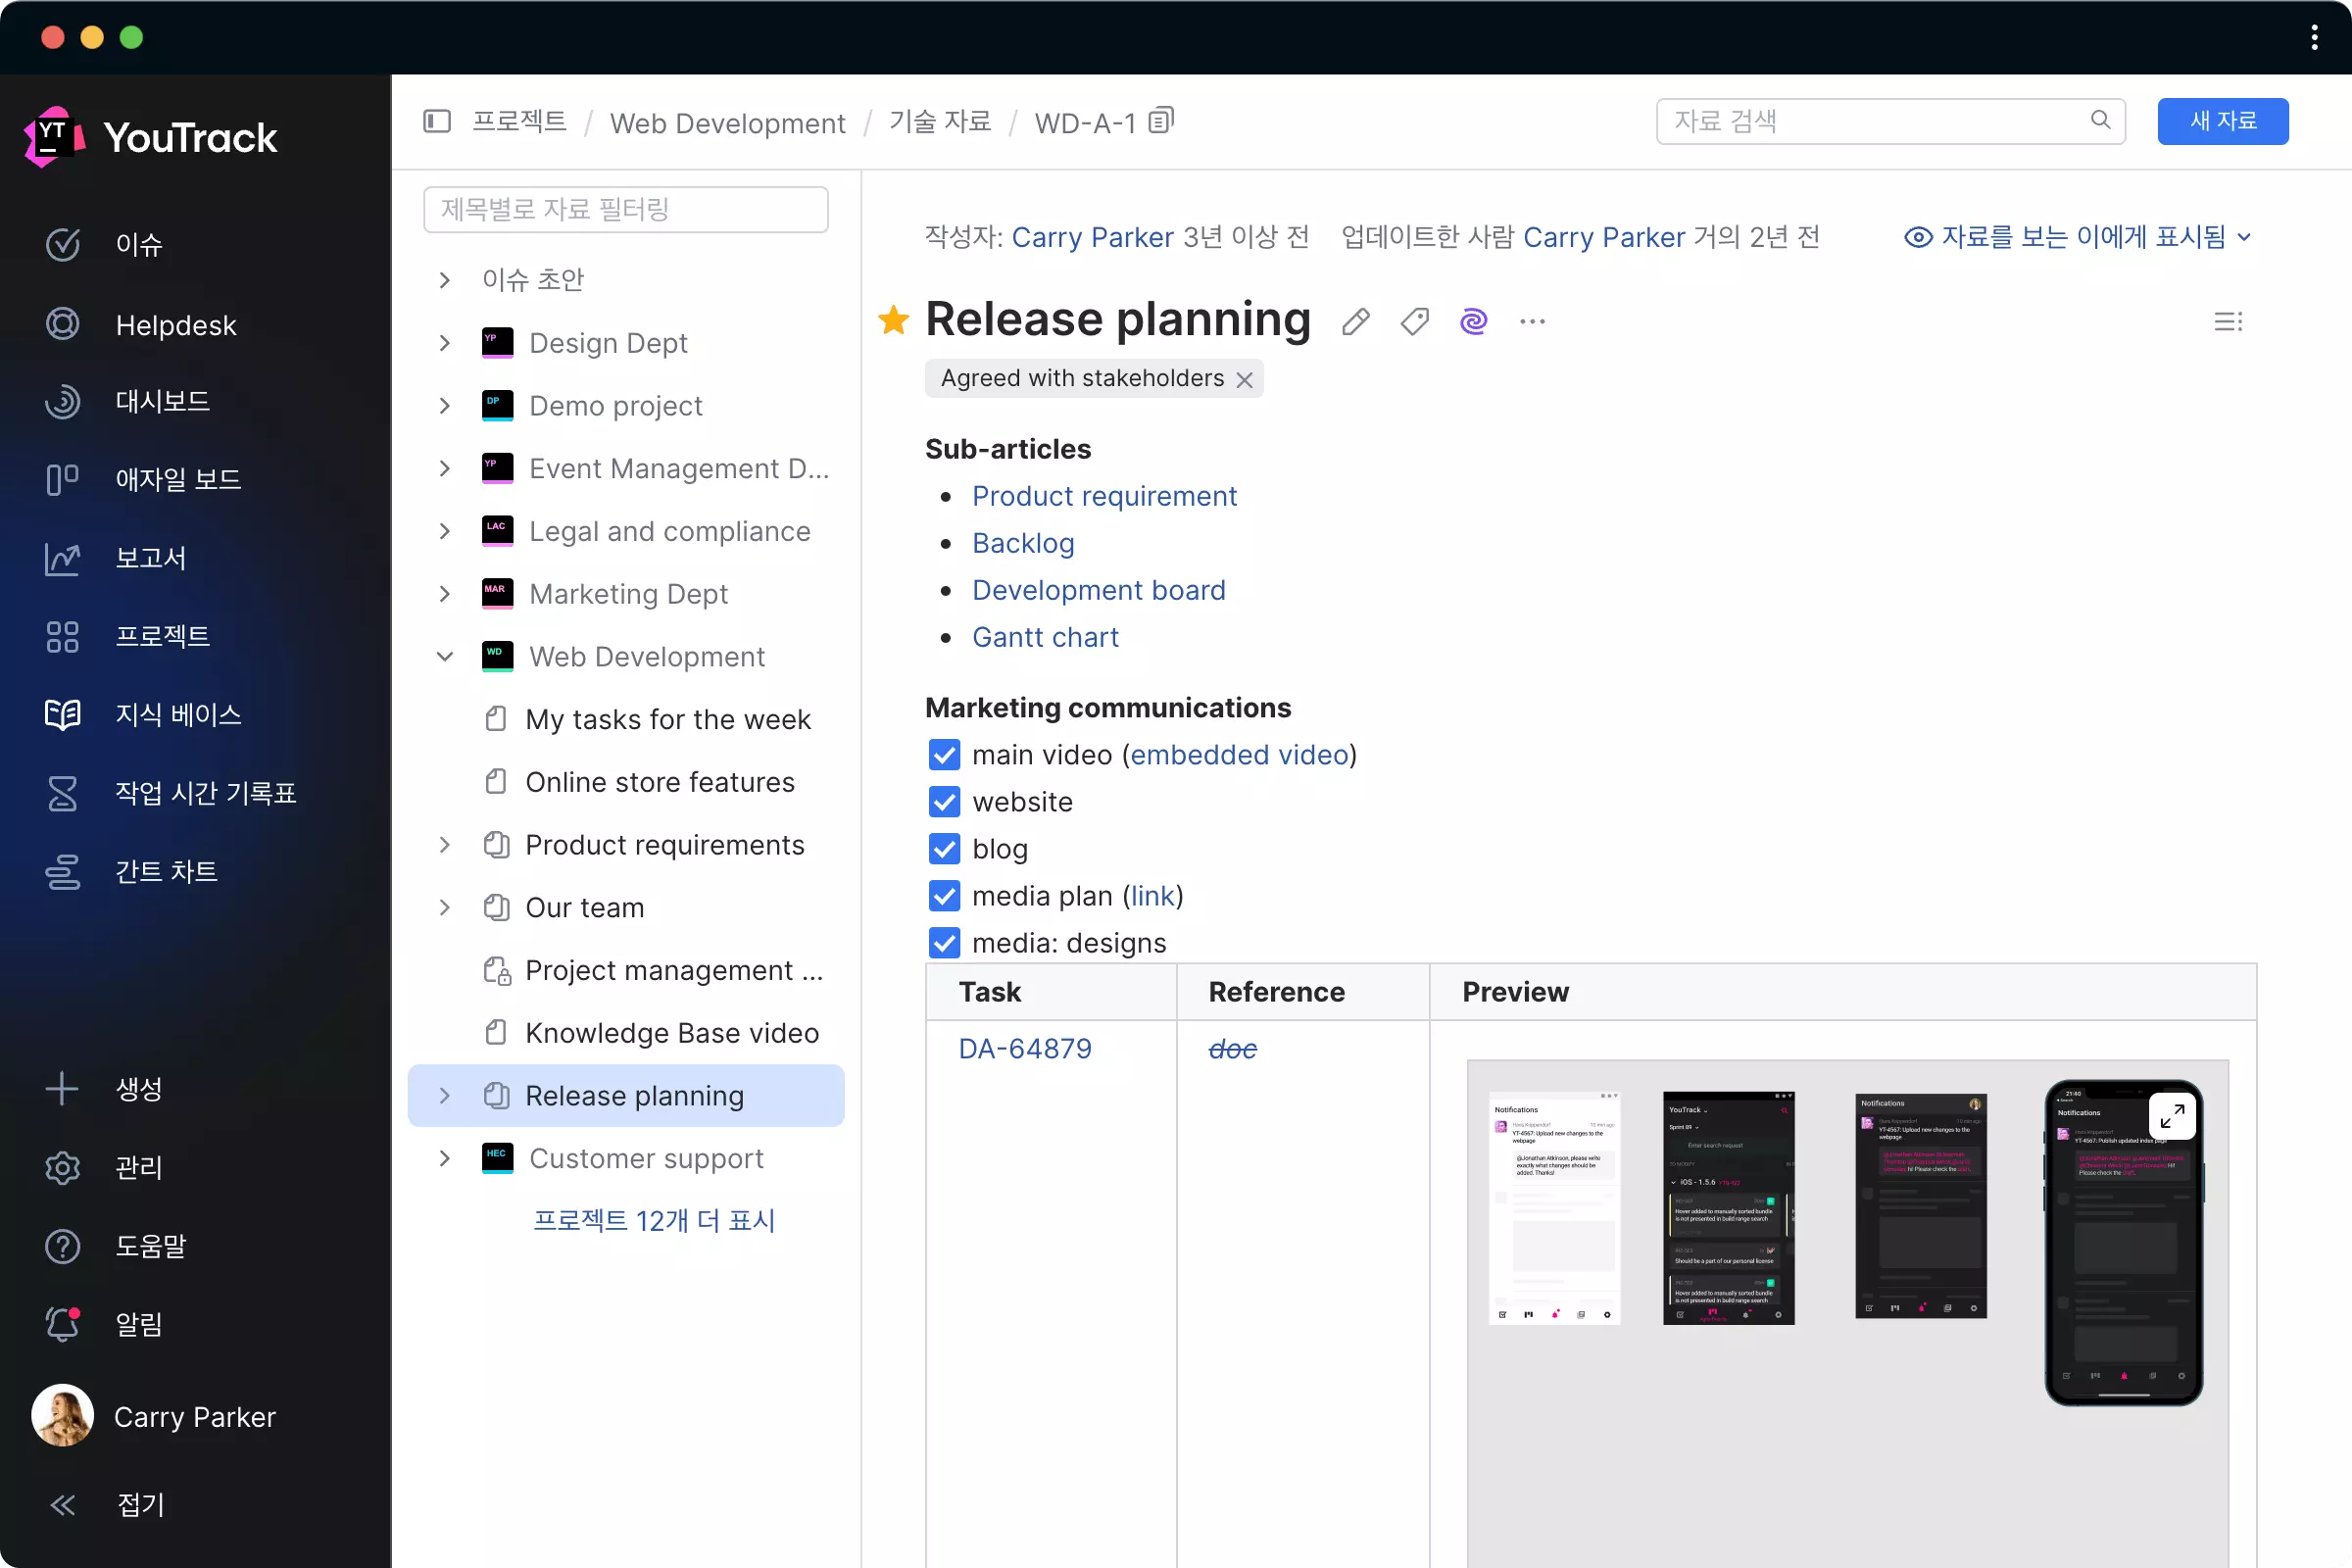The image size is (2352, 1568).
Task: Expand the Marketing Dept project
Action: [x=445, y=594]
